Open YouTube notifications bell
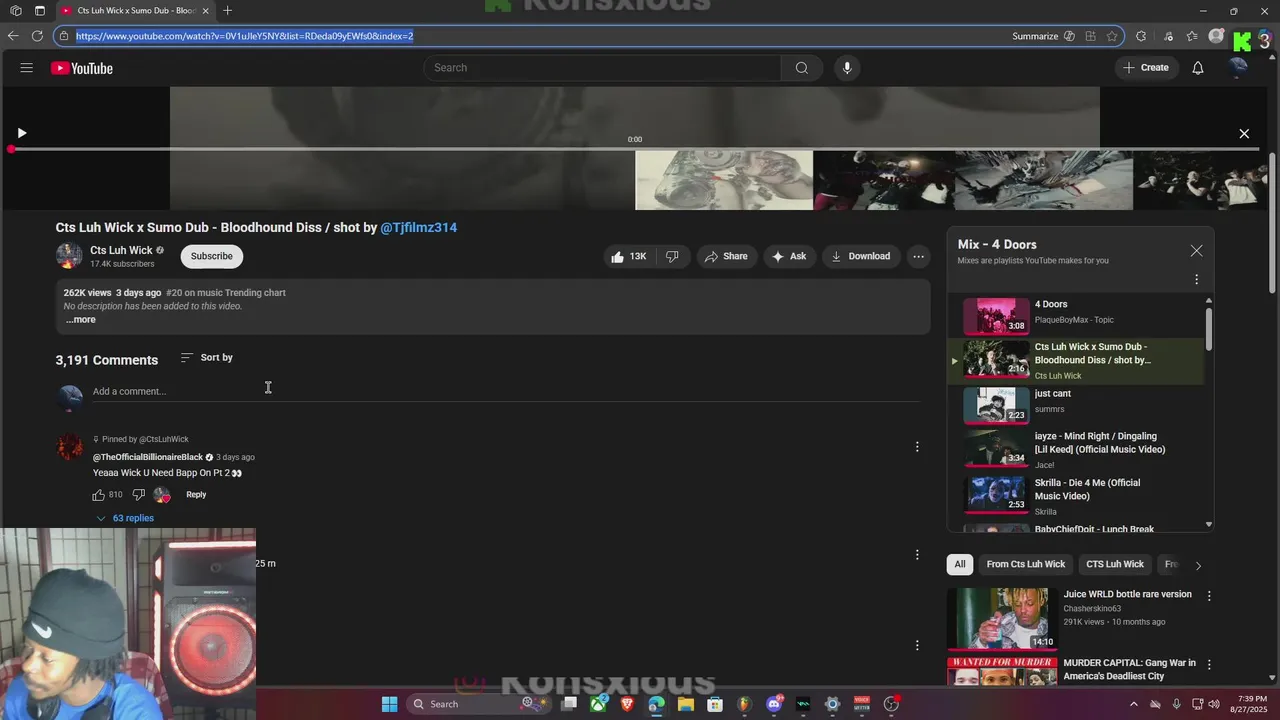The height and width of the screenshot is (720, 1280). pos(1198,68)
